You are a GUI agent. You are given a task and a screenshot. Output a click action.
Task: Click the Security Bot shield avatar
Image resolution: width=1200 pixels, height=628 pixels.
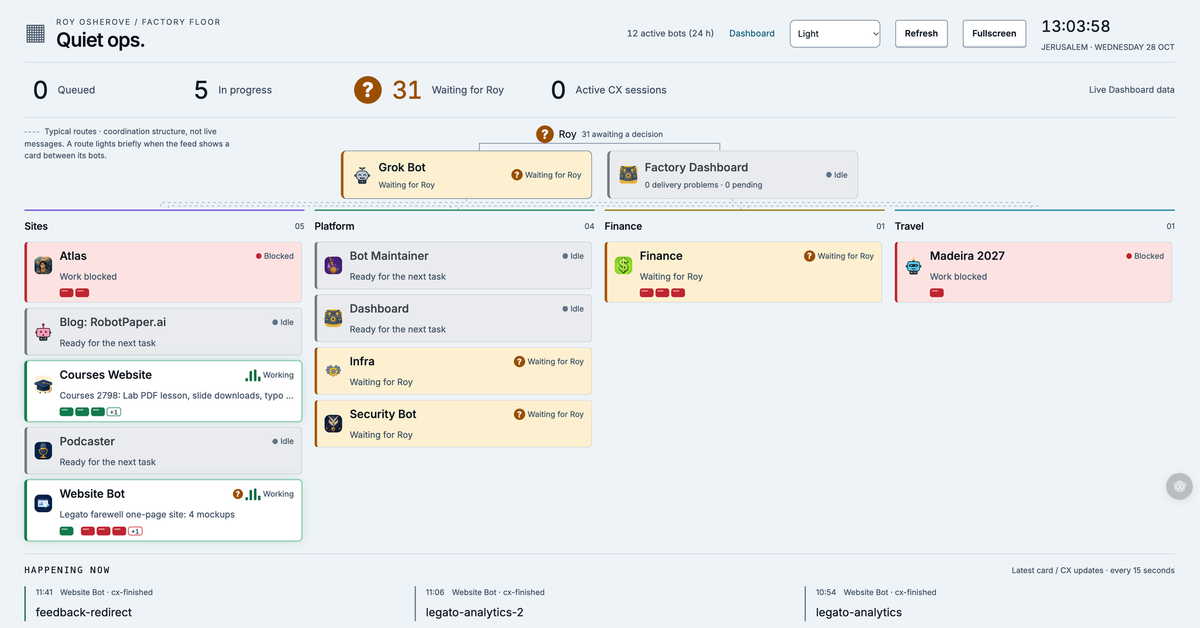click(x=333, y=424)
